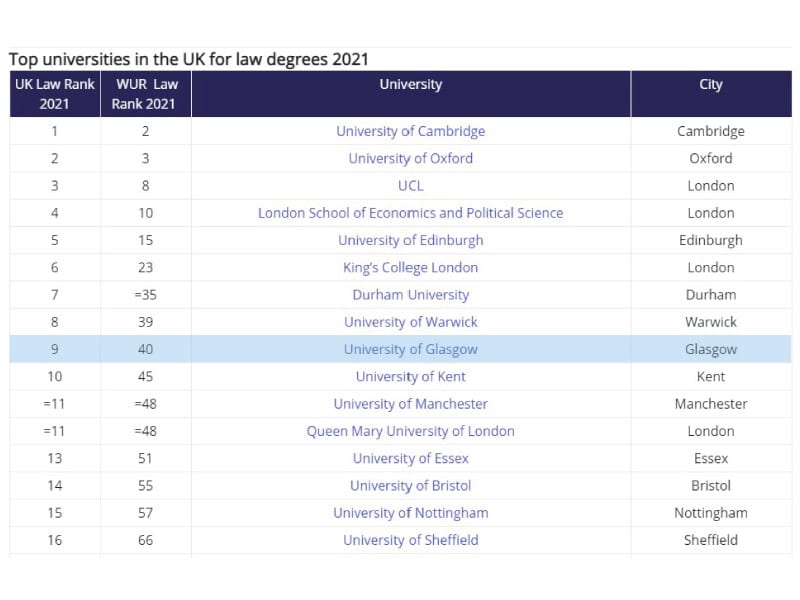Click WUR rank '66' in Sheffield row
Screen dimensions: 800x600
(x=145, y=540)
